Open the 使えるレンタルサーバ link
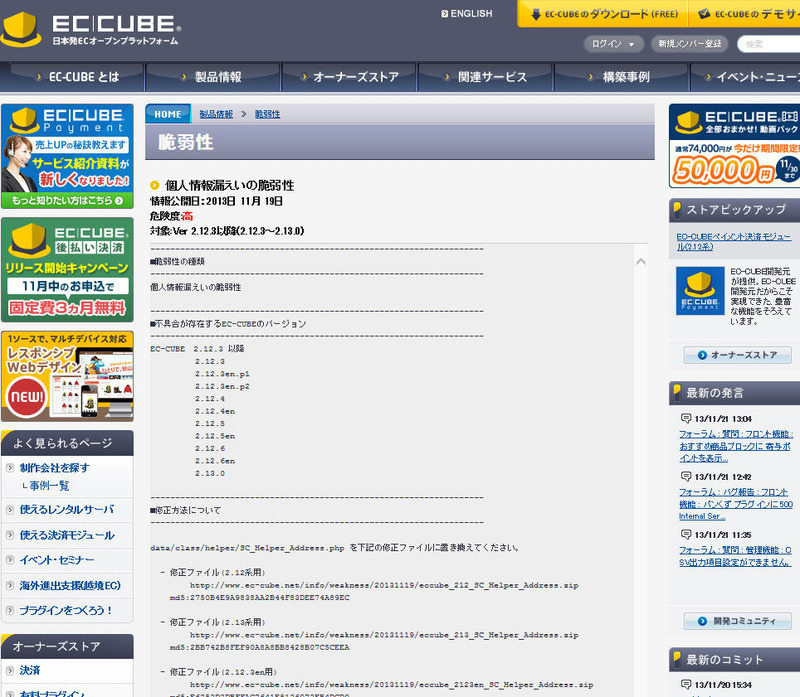 pyautogui.click(x=66, y=510)
